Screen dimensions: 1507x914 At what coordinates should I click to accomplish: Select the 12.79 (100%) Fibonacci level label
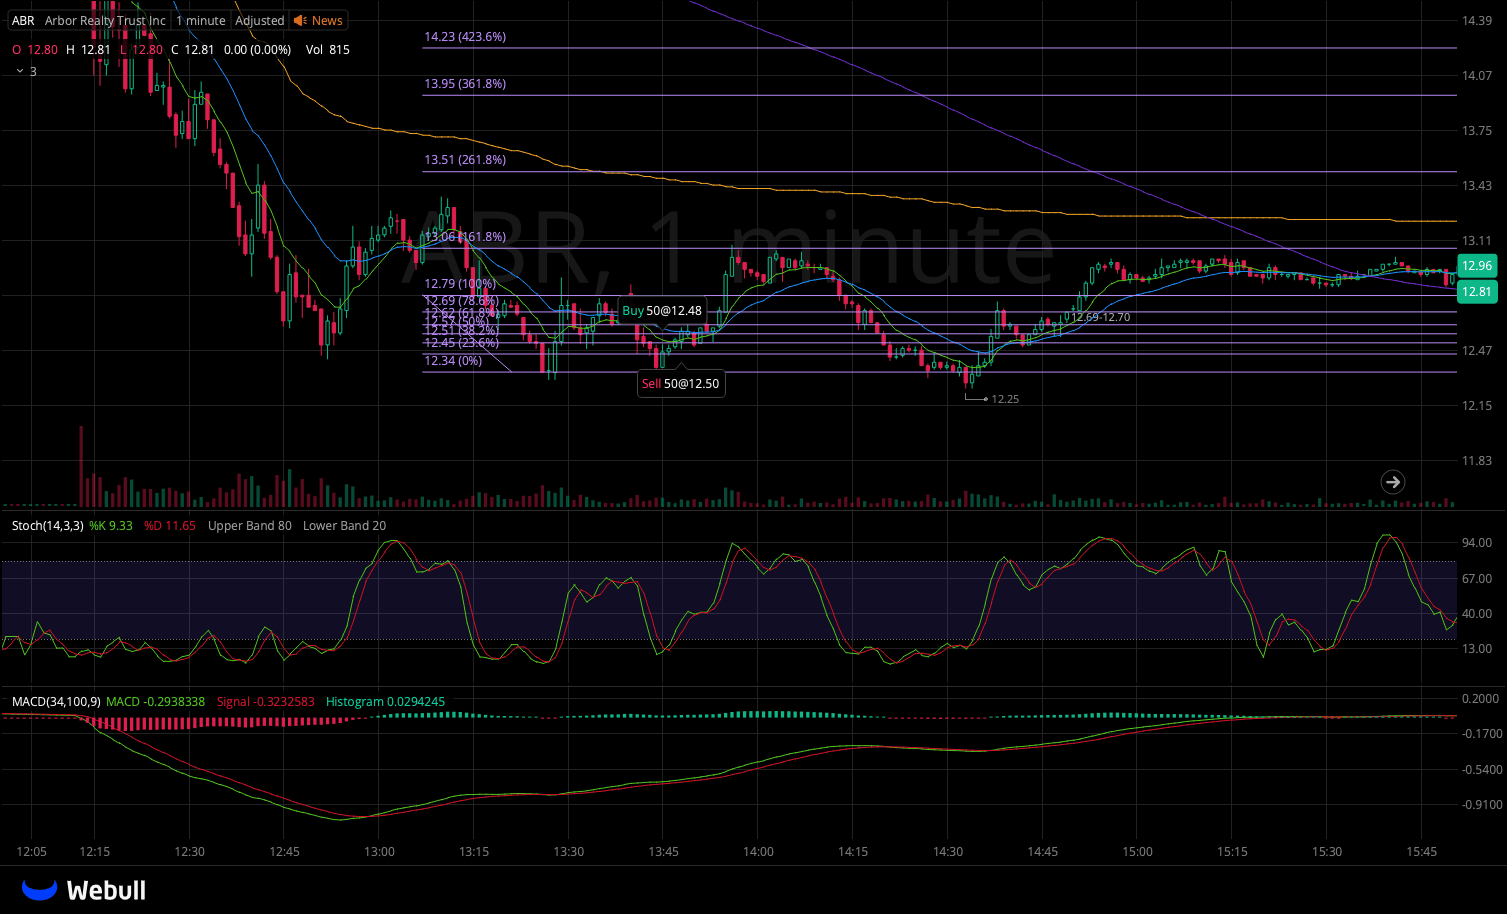coord(460,283)
